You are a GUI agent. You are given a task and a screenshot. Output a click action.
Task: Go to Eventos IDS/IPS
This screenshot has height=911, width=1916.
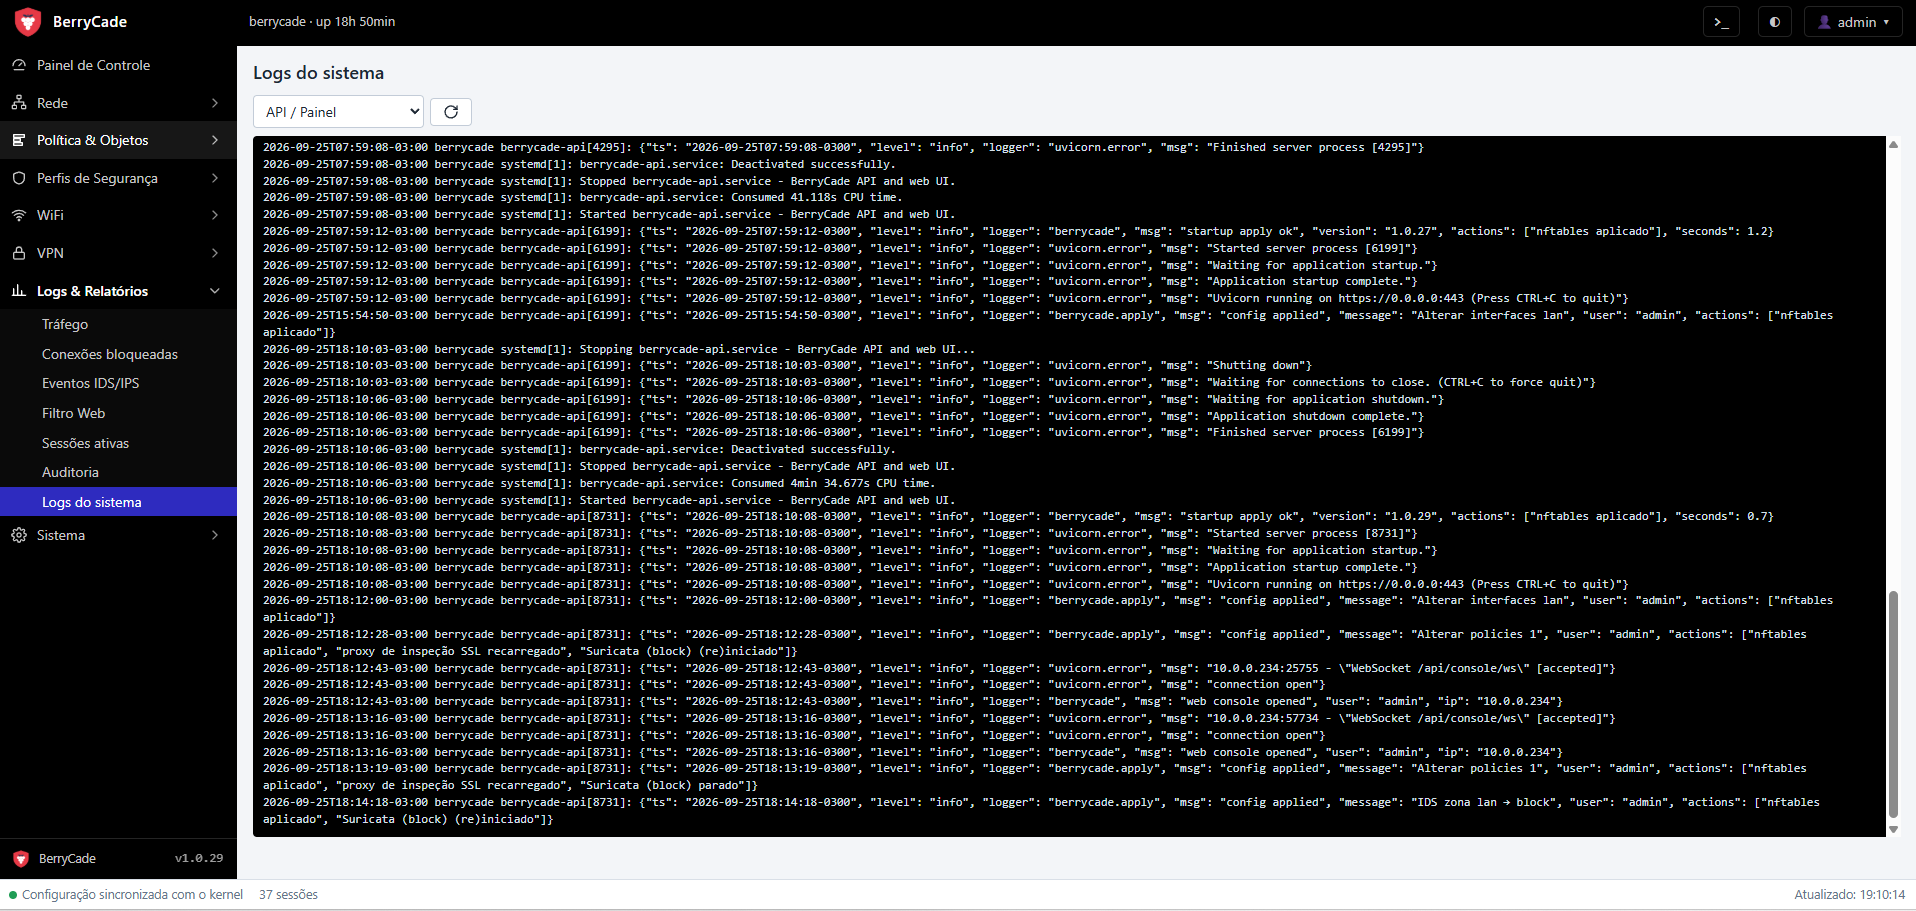[118, 383]
